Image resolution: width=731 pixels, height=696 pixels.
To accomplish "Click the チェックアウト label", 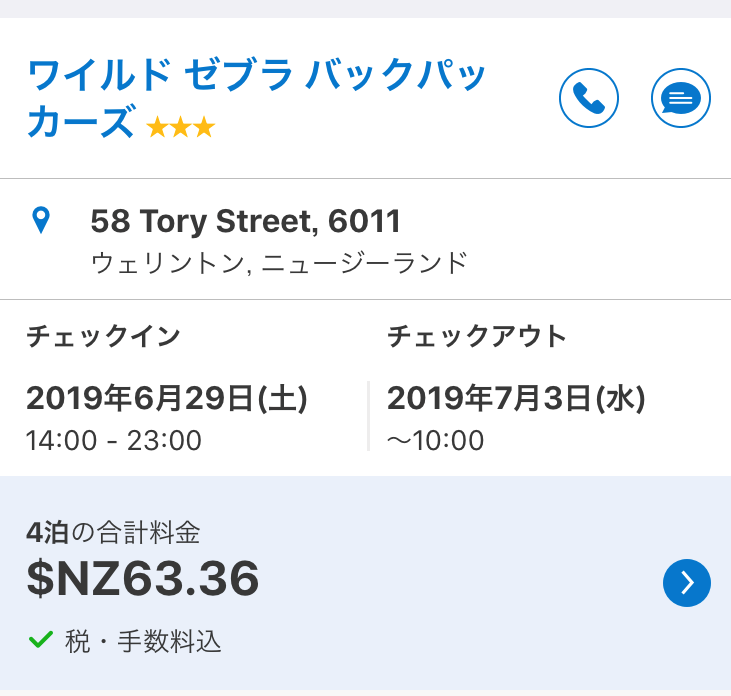I will coord(477,336).
